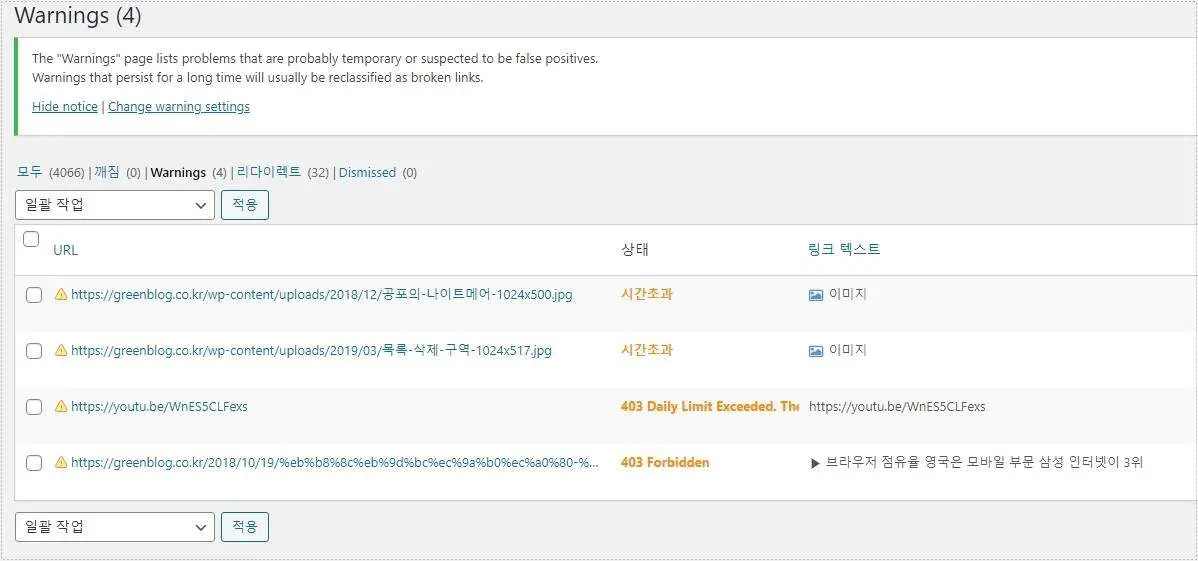The height and width of the screenshot is (561, 1198).
Task: Switch to the 모두 filter tab
Action: (31, 173)
